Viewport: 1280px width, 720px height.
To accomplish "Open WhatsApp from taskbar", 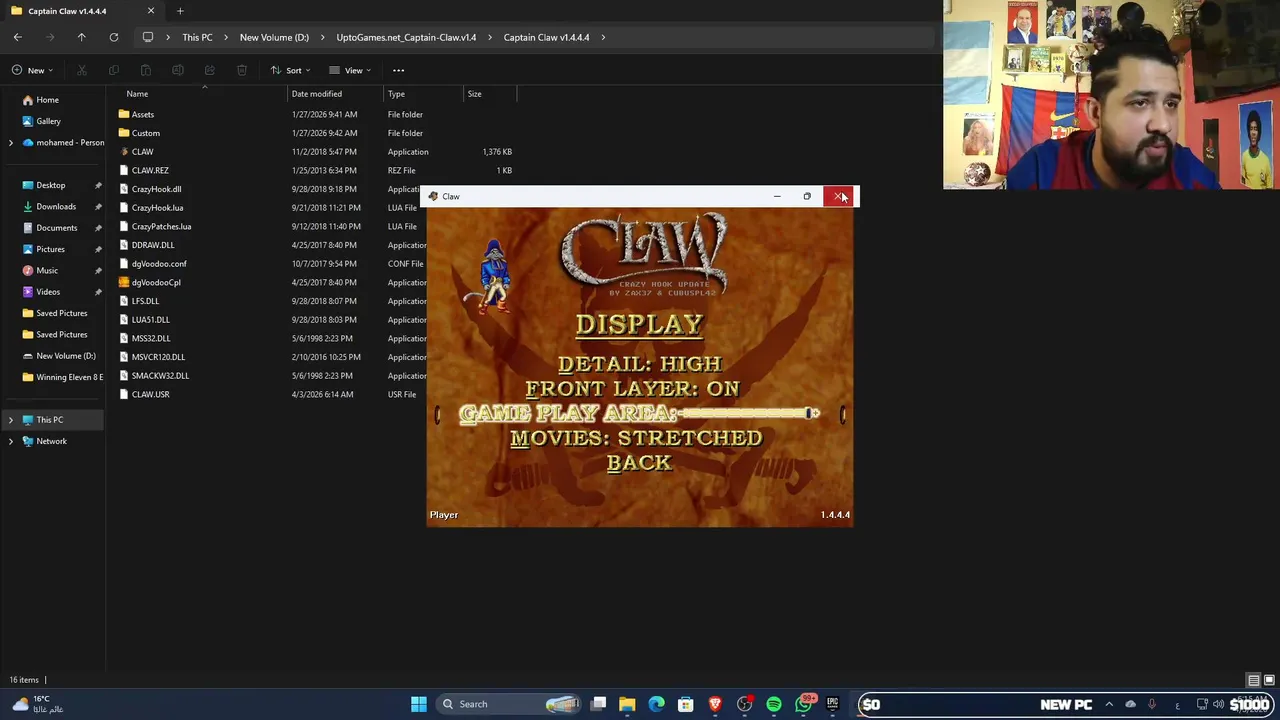I will tap(803, 704).
